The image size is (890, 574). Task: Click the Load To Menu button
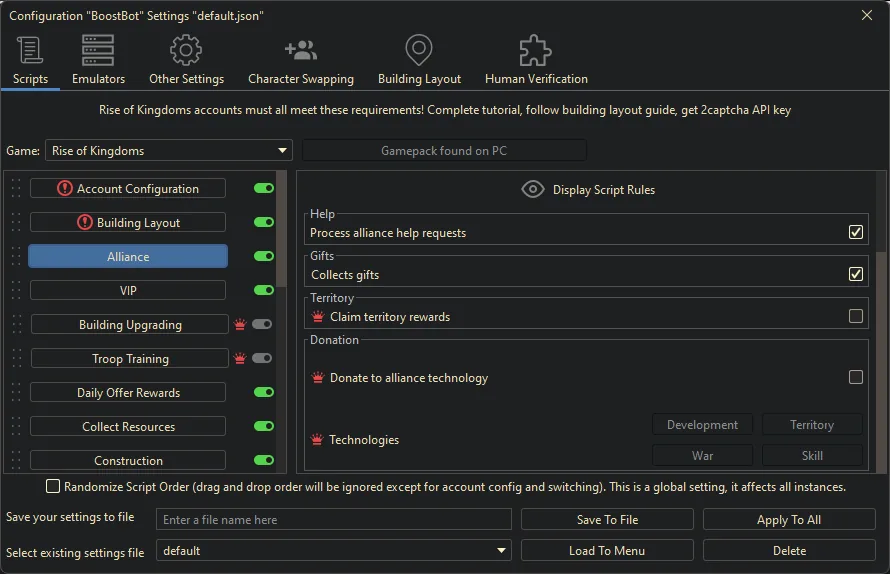tap(607, 550)
